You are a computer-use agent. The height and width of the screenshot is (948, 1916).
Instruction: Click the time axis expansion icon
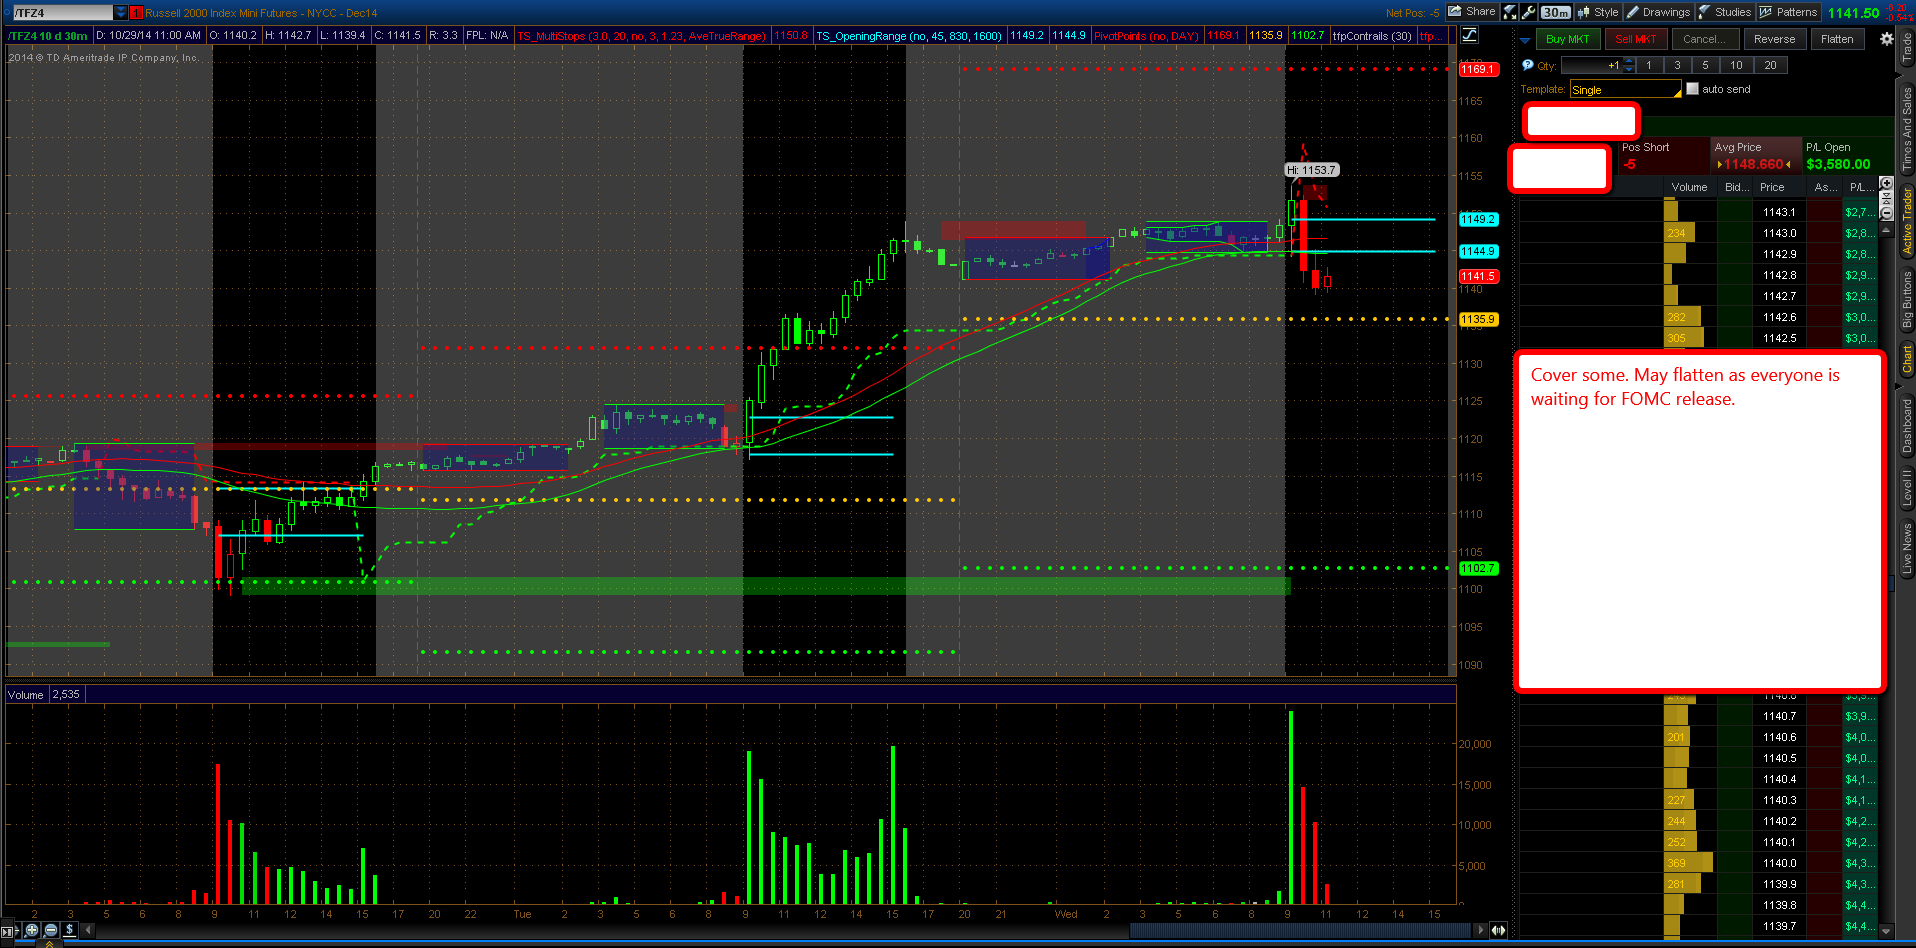[1498, 930]
